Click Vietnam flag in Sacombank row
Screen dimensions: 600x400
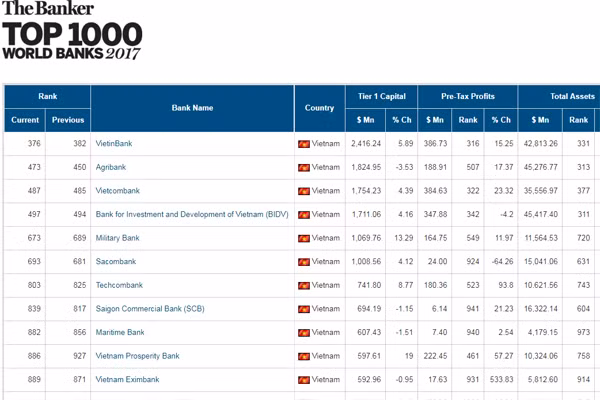(x=304, y=262)
